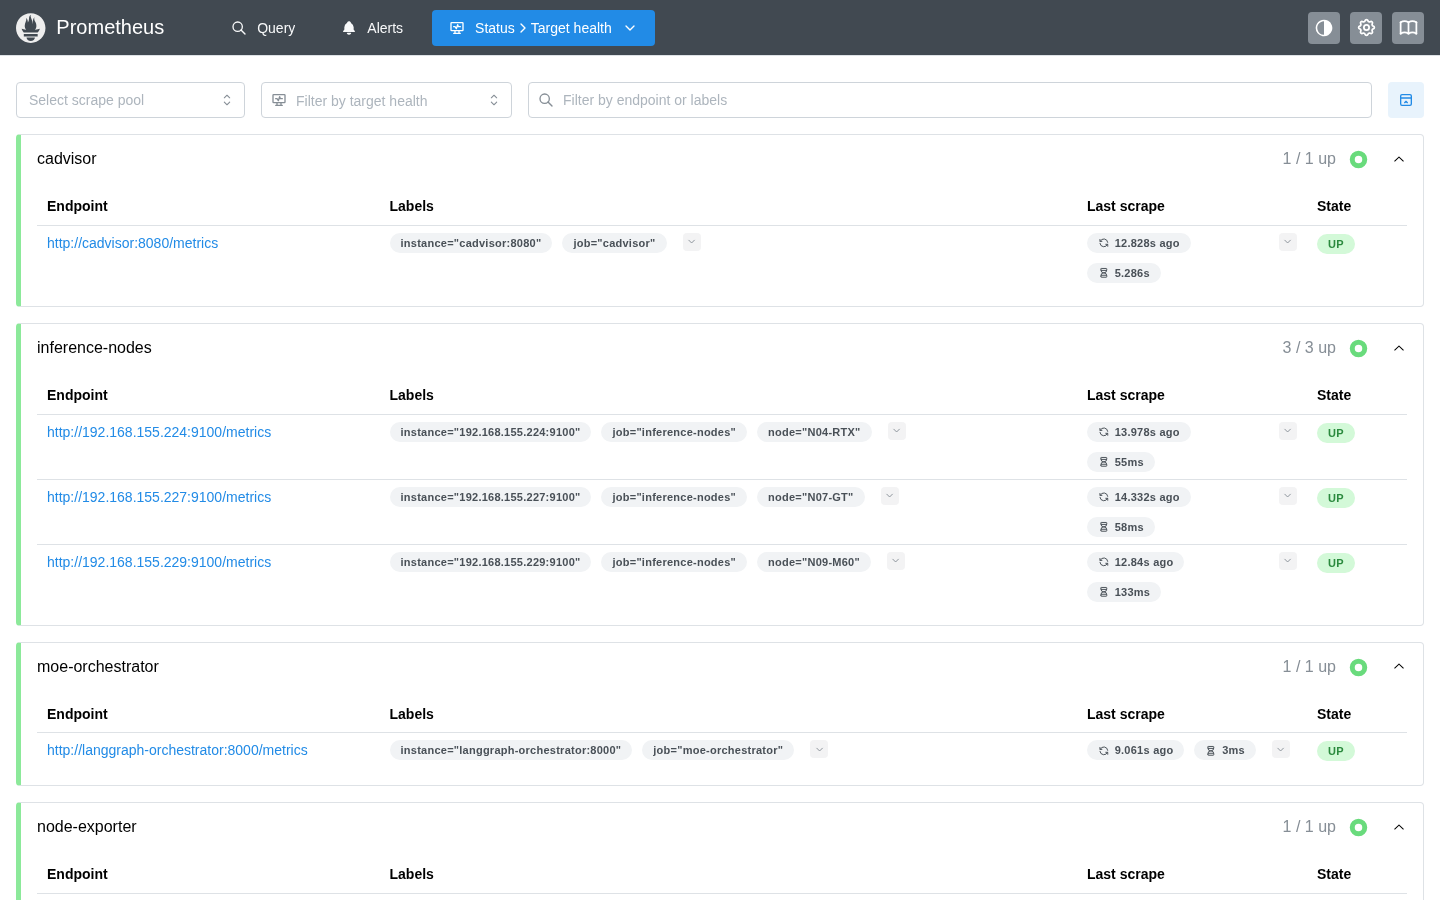Viewport: 1440px width, 900px height.
Task: Click the "14.332s ago" last scrape badge
Action: 1139,497
